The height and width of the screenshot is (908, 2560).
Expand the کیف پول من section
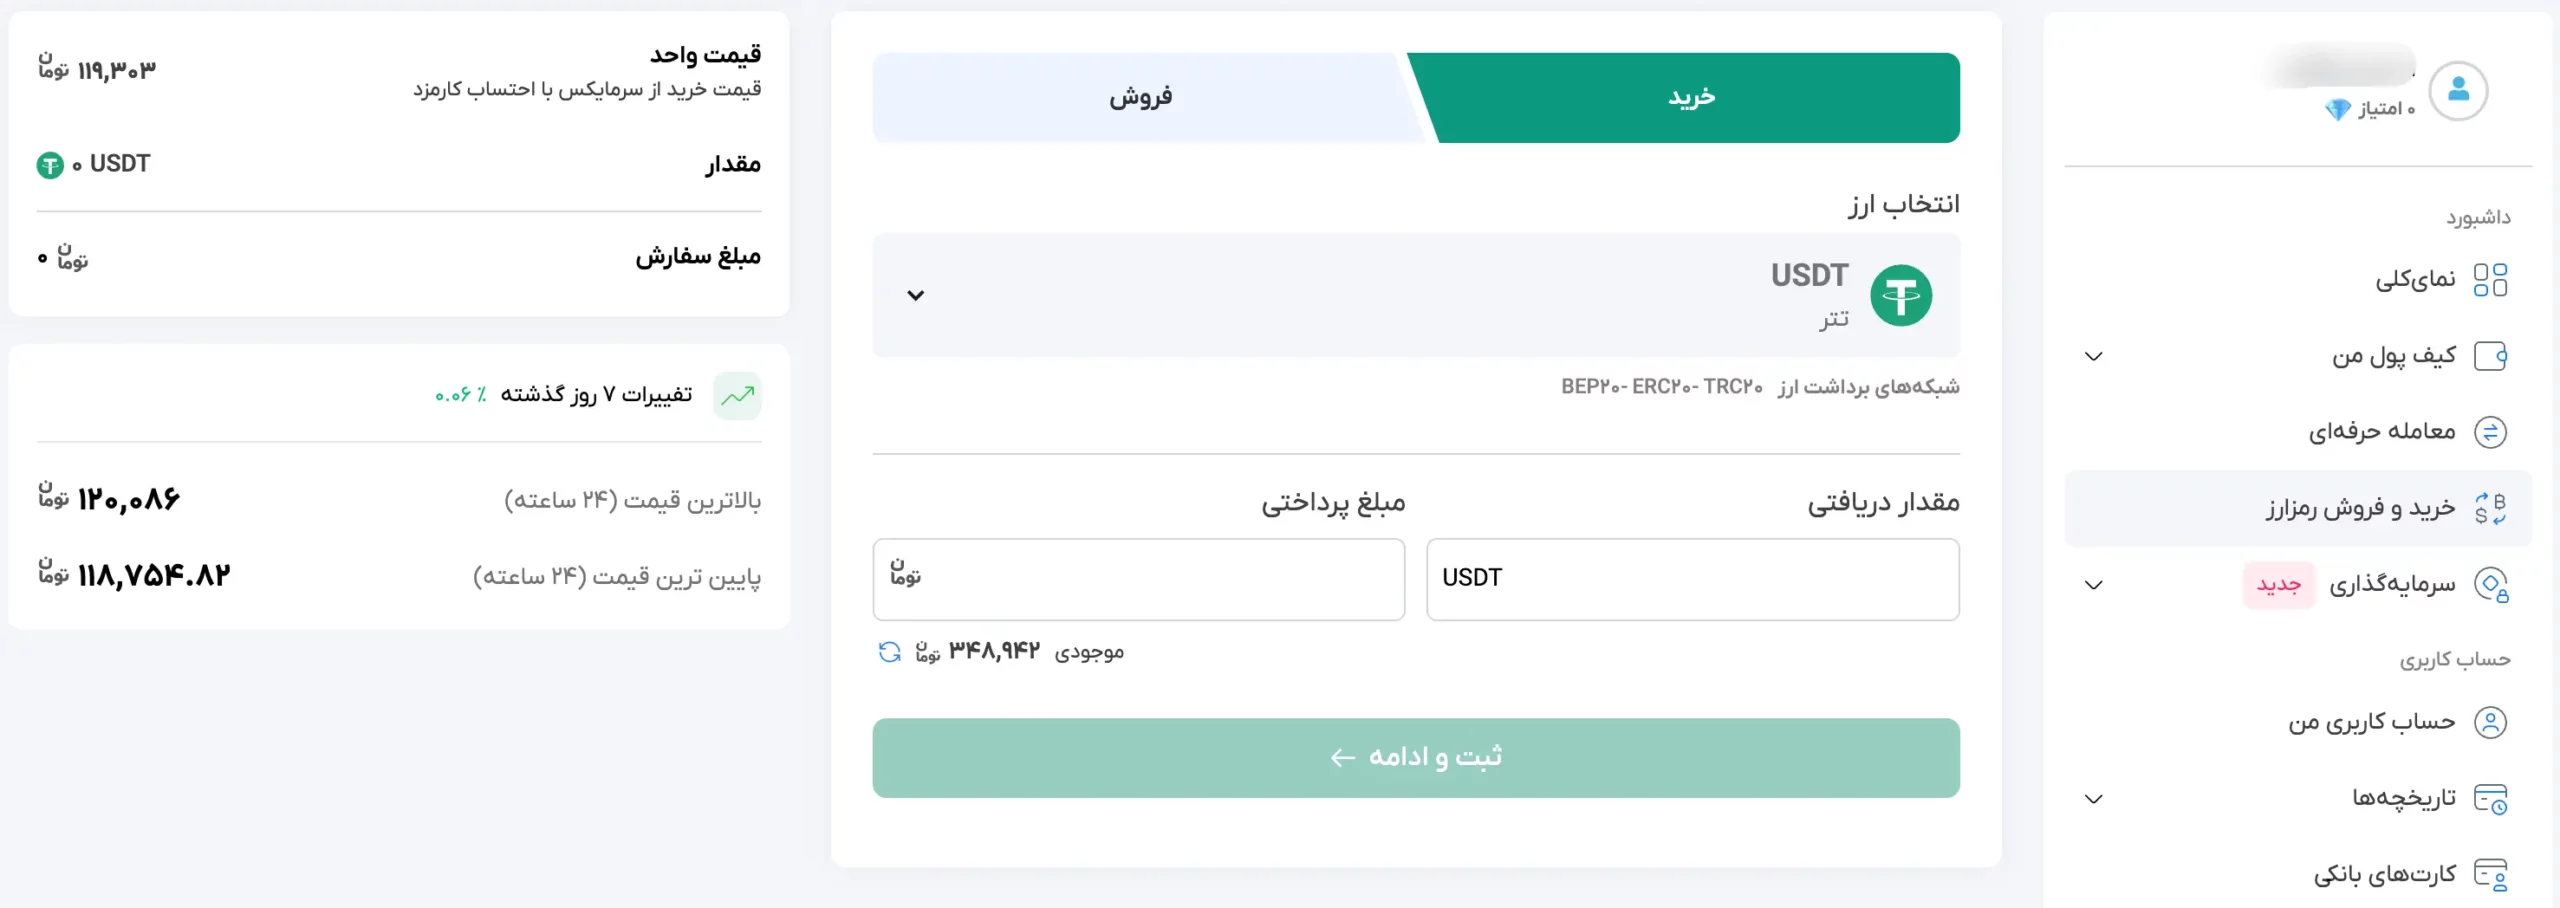2093,356
